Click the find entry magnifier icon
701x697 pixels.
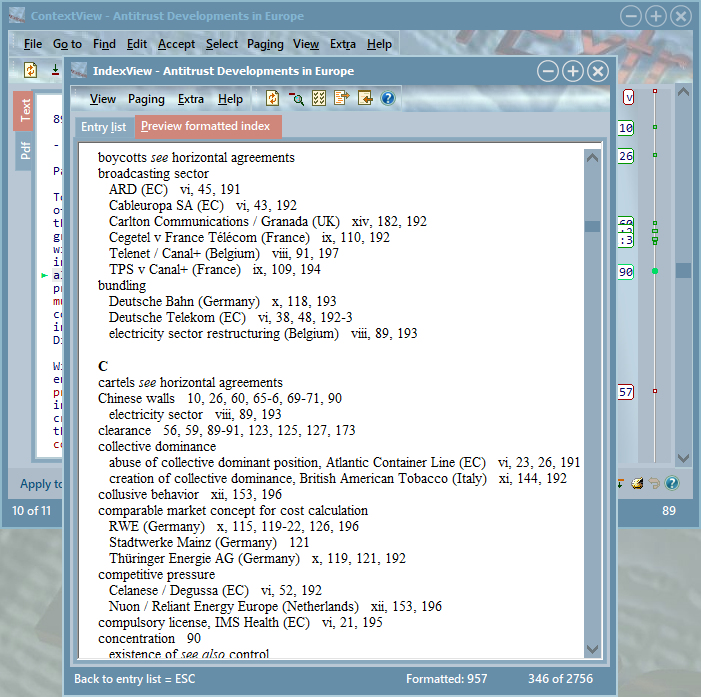296,98
